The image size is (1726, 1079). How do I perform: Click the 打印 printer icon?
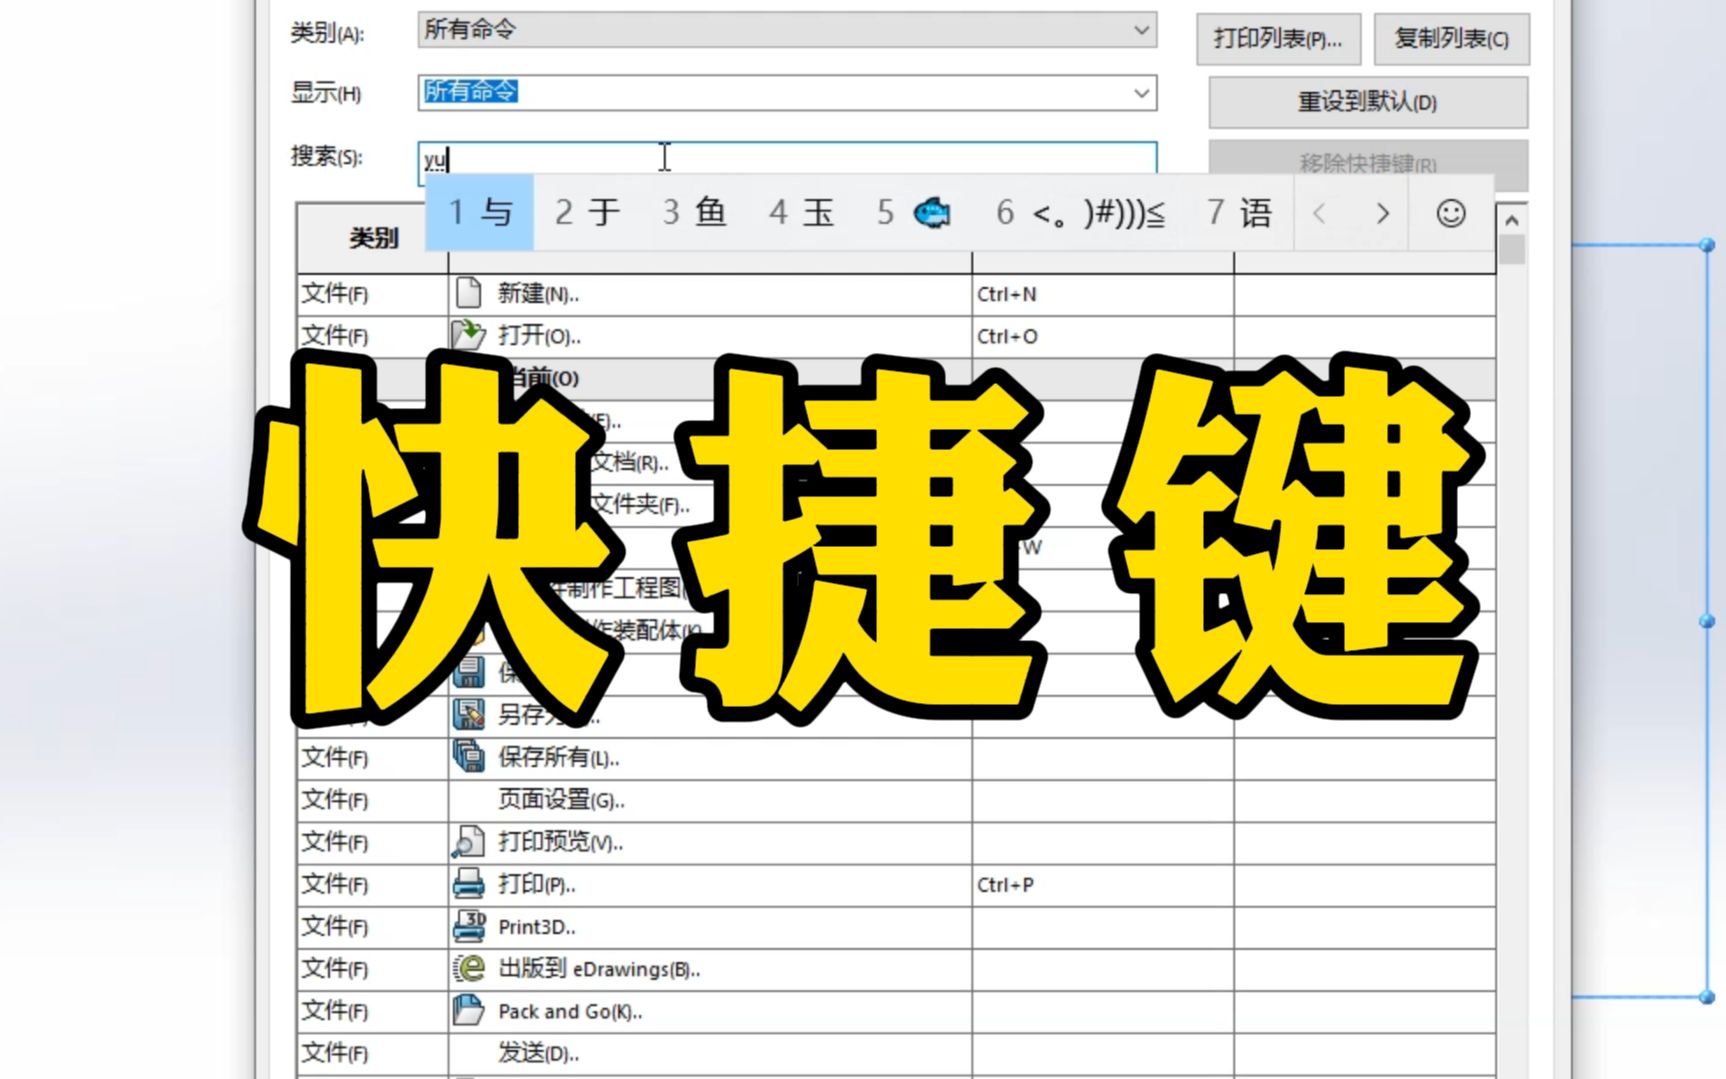[468, 884]
